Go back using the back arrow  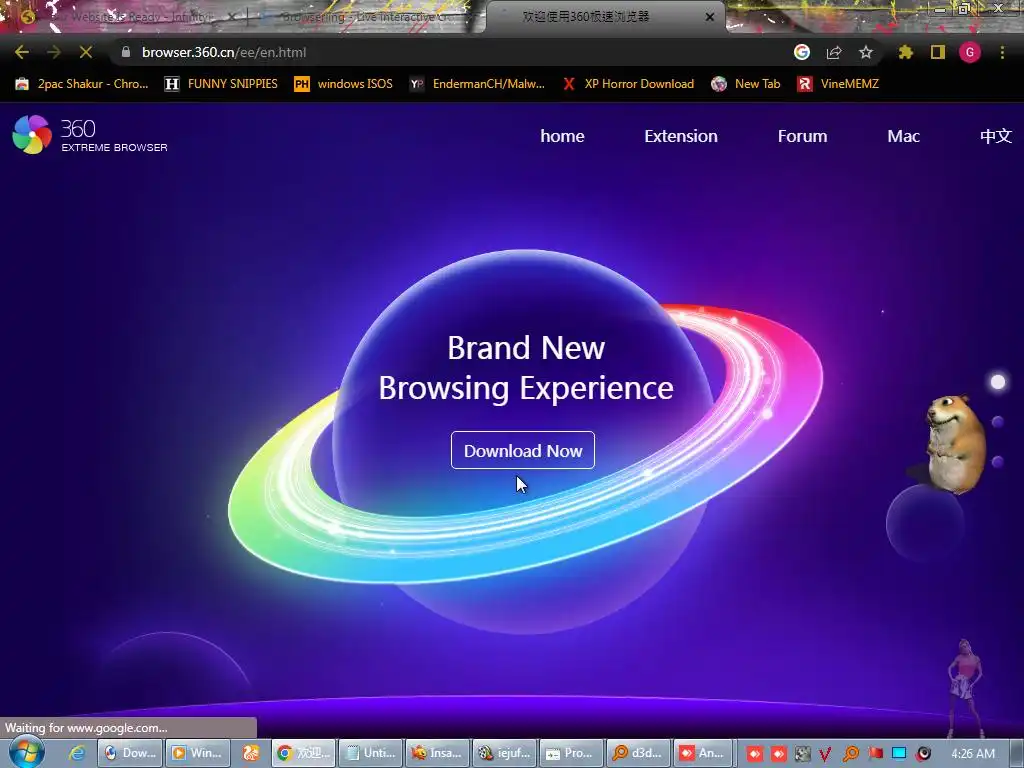pyautogui.click(x=22, y=52)
